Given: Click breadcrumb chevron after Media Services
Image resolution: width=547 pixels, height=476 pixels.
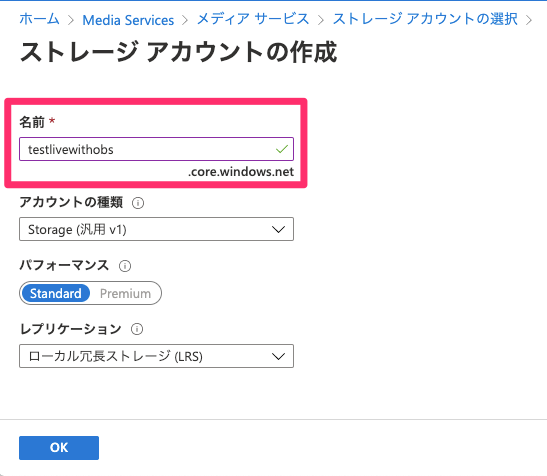Looking at the screenshot, I should [185, 20].
